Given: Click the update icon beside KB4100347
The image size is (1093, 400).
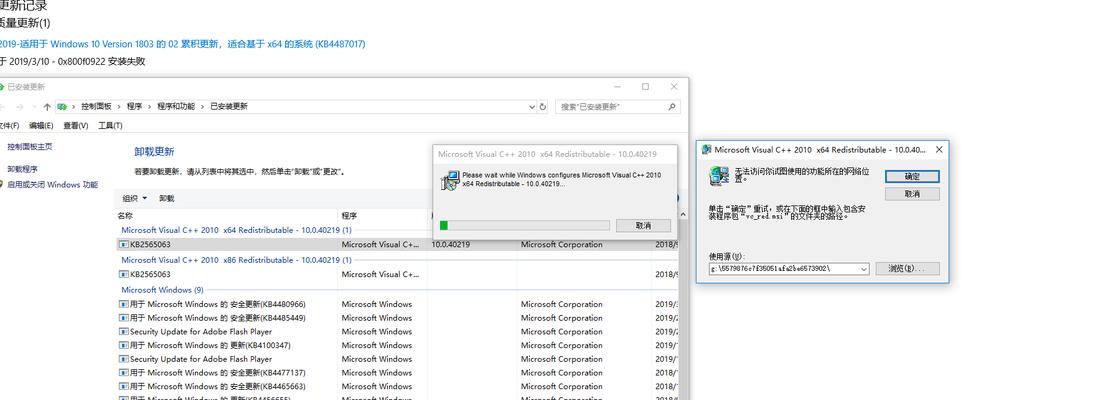Looking at the screenshot, I should (x=124, y=345).
